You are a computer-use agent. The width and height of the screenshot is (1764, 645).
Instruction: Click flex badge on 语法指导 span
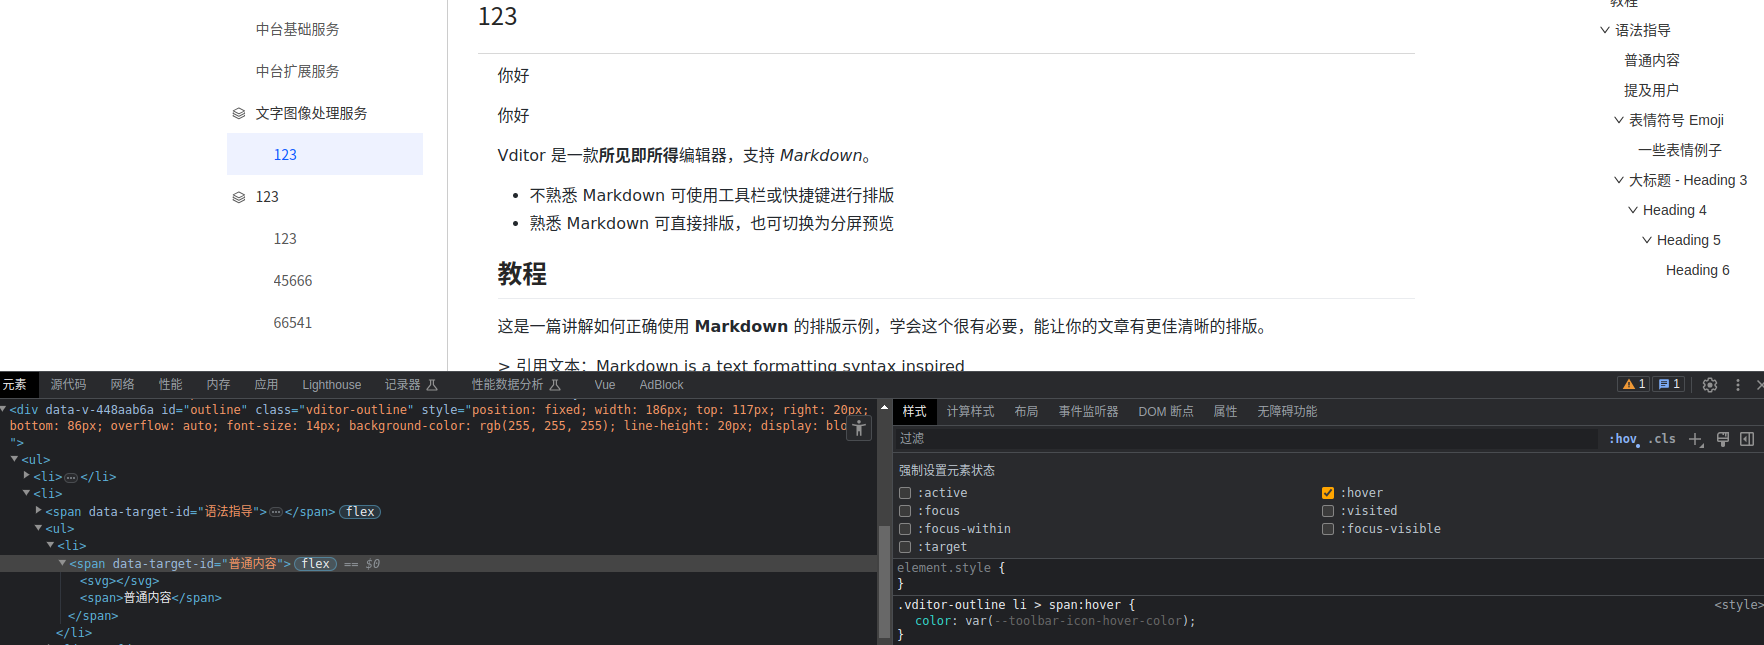coord(360,512)
